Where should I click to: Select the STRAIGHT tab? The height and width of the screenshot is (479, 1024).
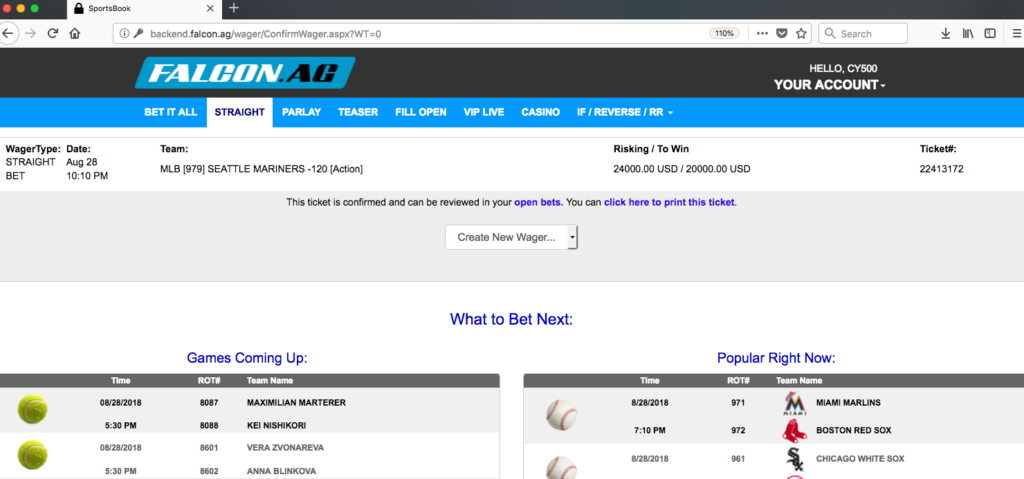240,112
